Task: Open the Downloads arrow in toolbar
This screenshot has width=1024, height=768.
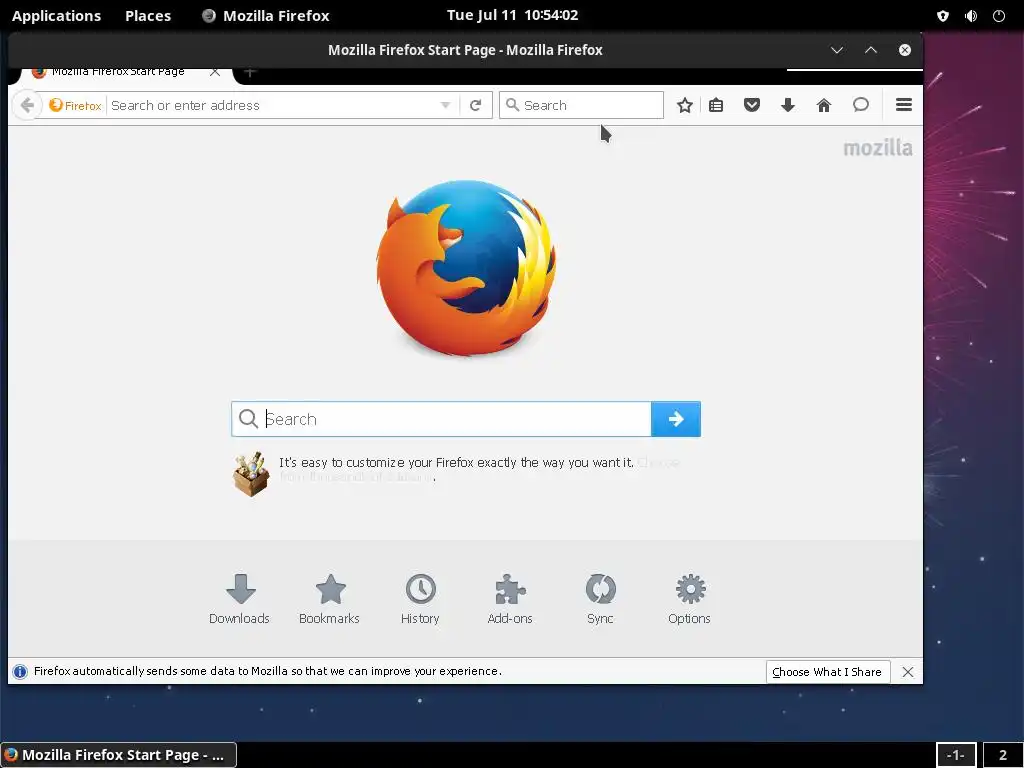Action: [788, 105]
